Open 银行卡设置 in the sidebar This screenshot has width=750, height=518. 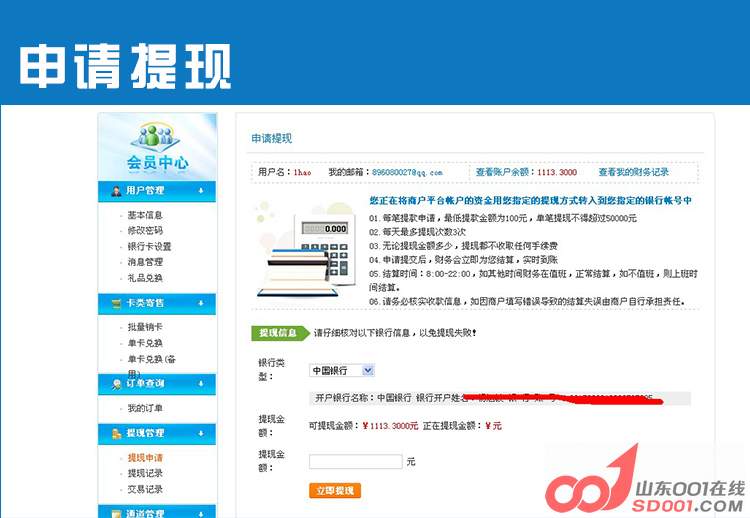(149, 246)
